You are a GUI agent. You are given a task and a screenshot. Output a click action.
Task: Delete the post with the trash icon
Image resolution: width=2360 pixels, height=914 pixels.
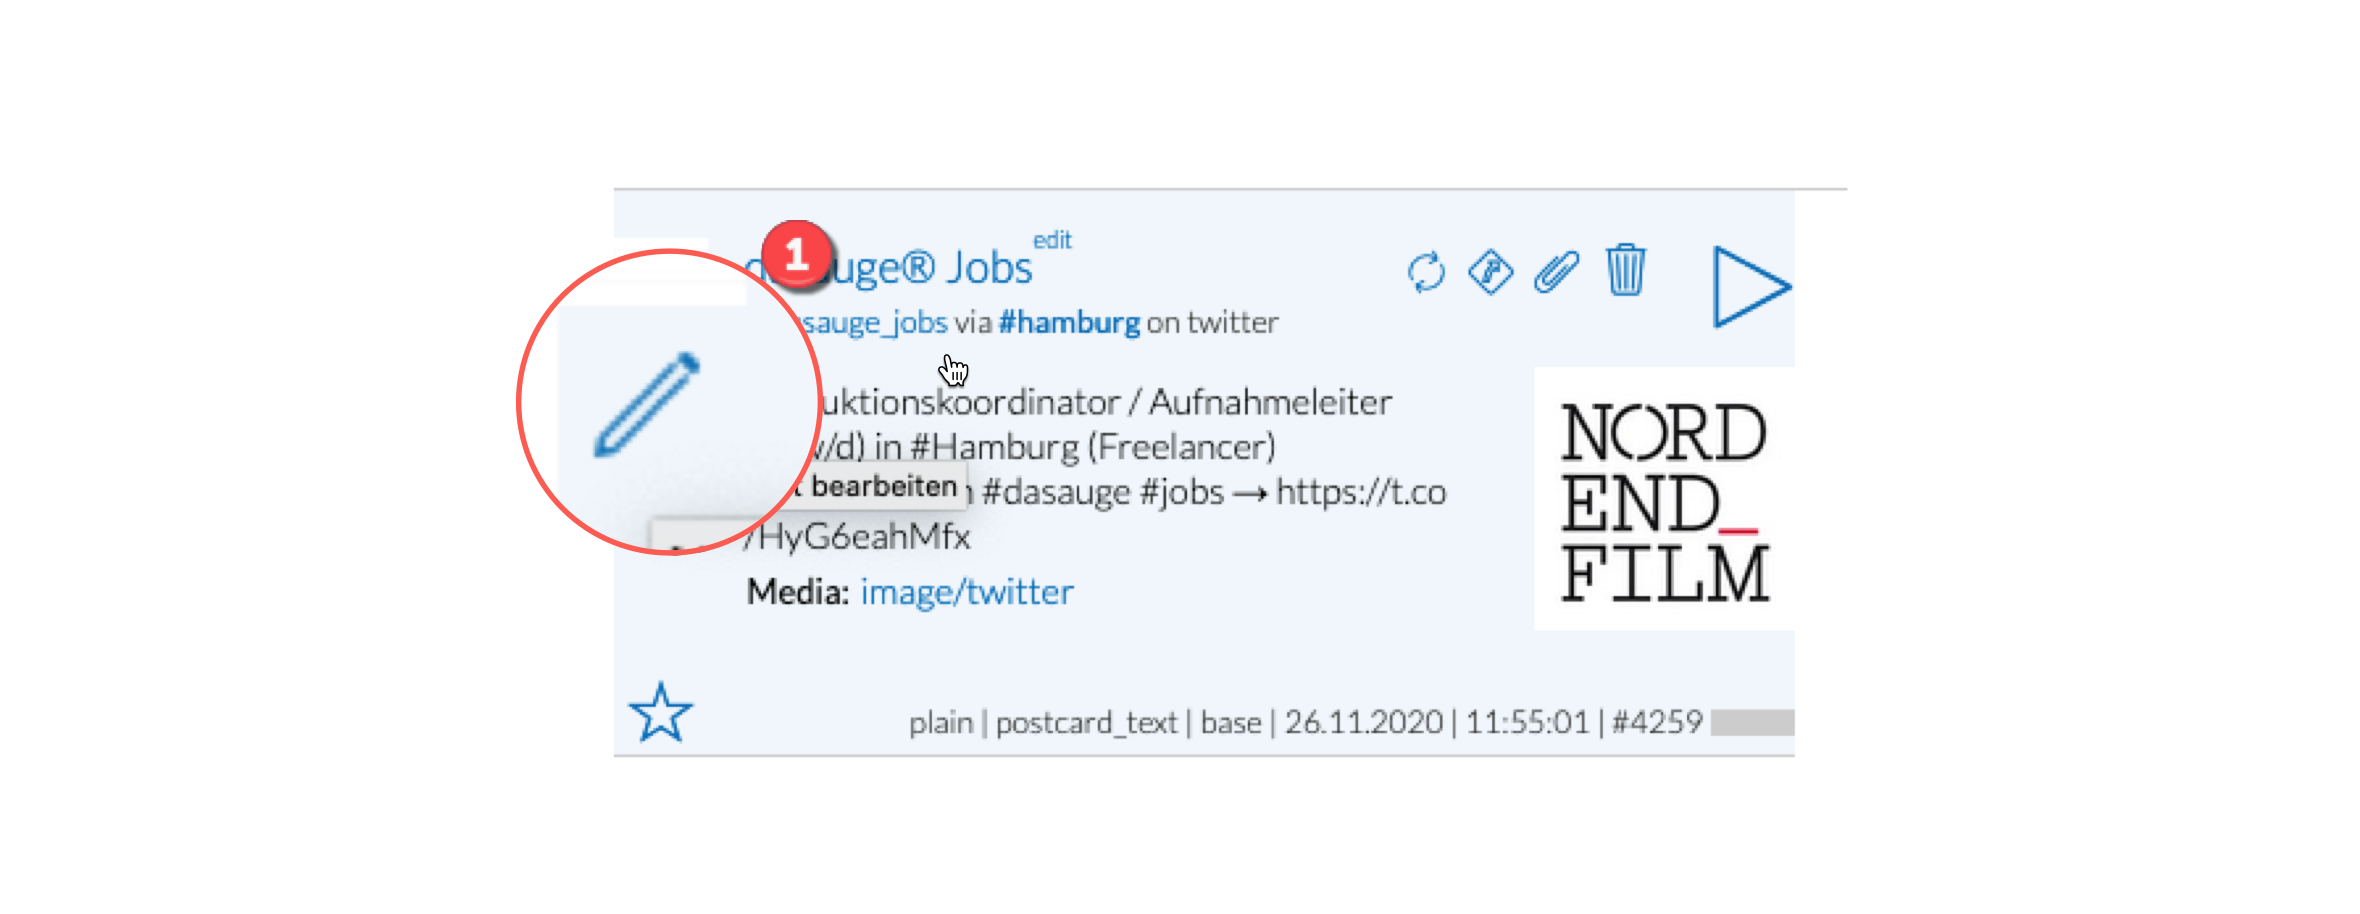point(1626,270)
